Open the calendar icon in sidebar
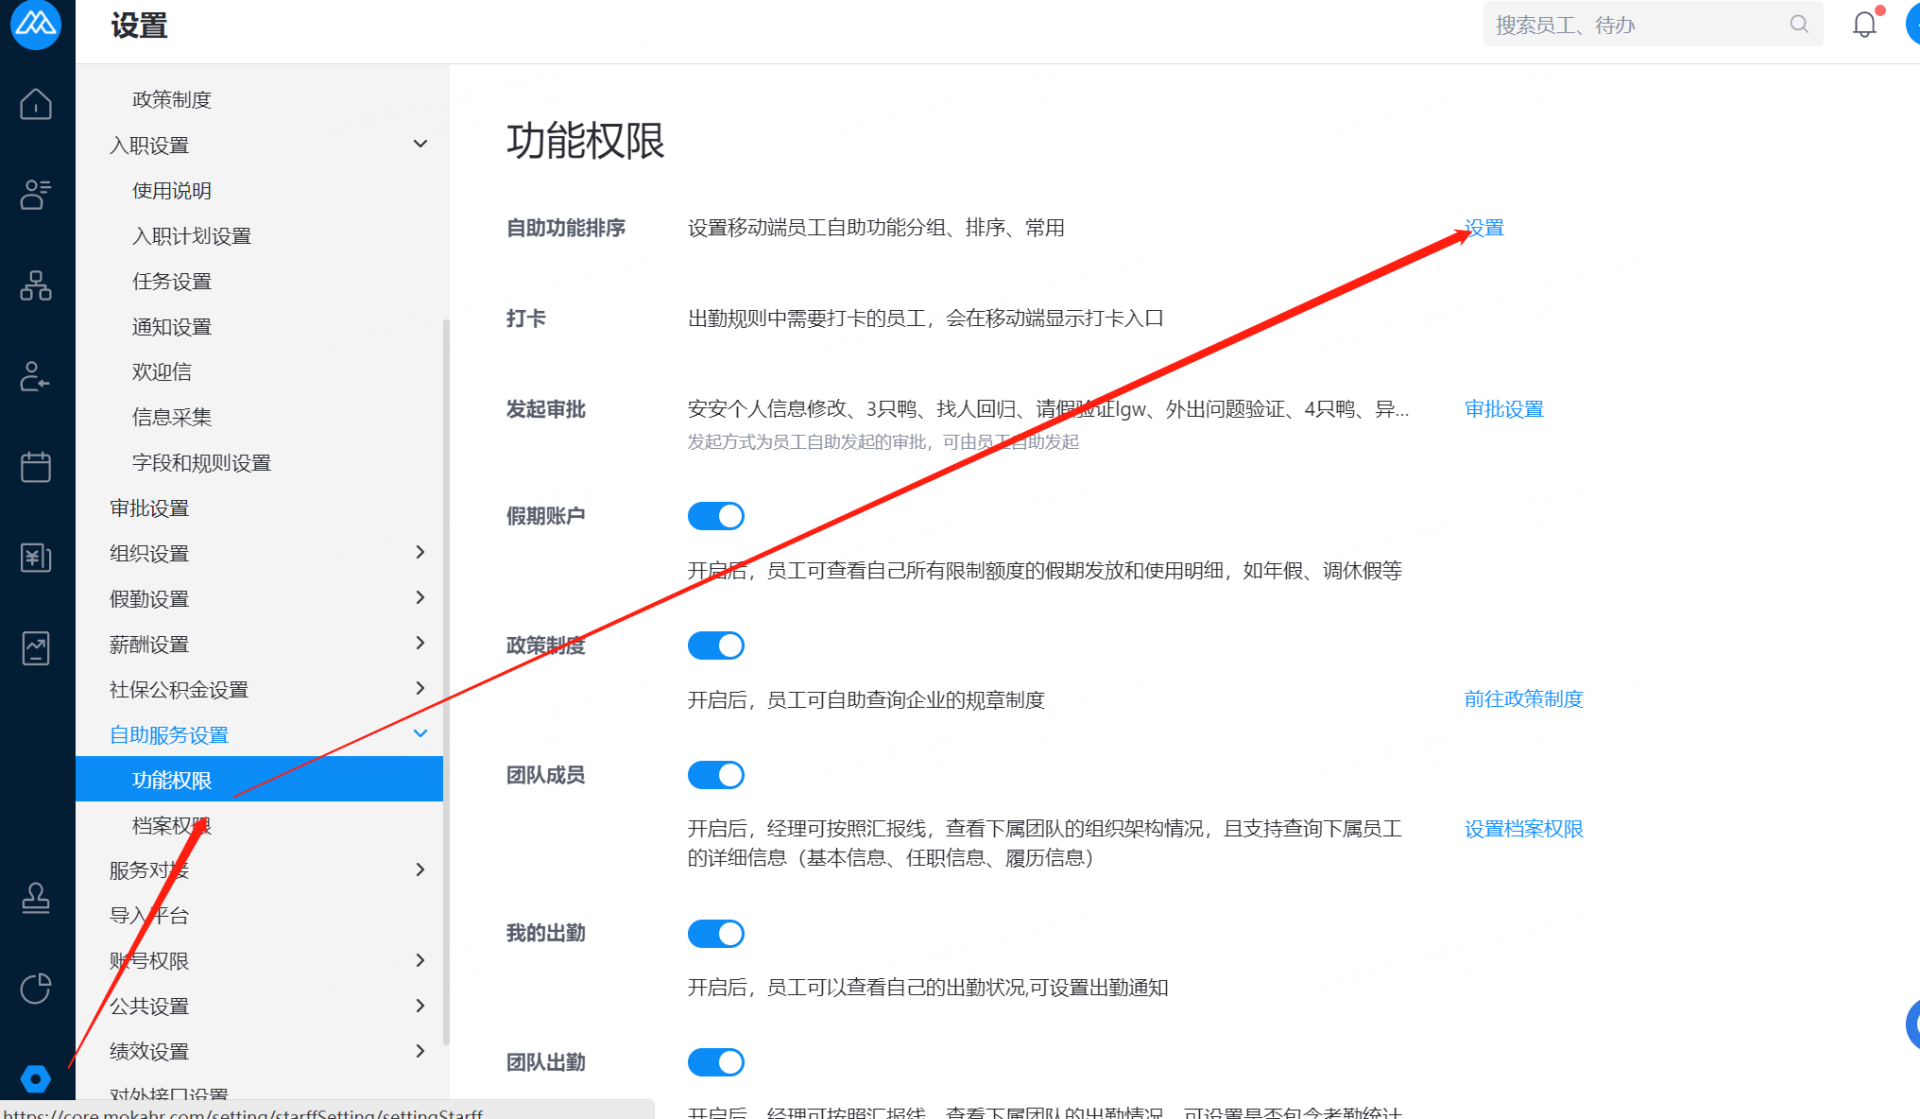The image size is (1920, 1119). tap(36, 467)
